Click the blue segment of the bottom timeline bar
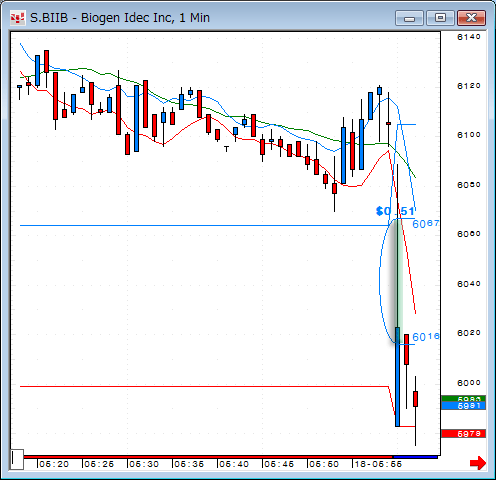The height and width of the screenshot is (480, 496). point(415,457)
